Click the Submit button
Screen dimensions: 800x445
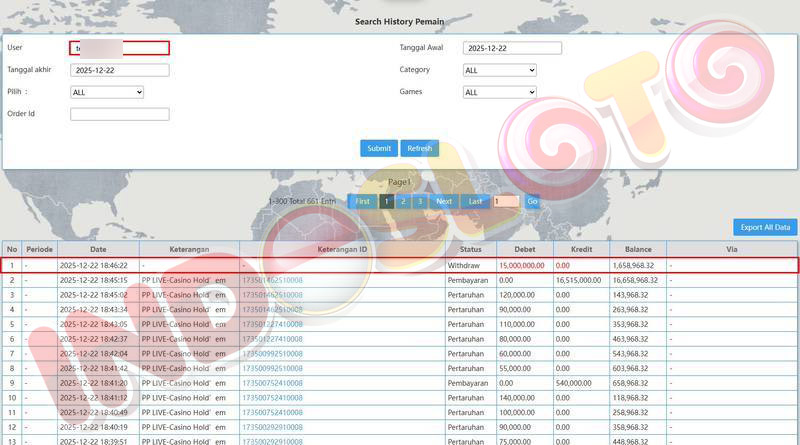point(379,148)
